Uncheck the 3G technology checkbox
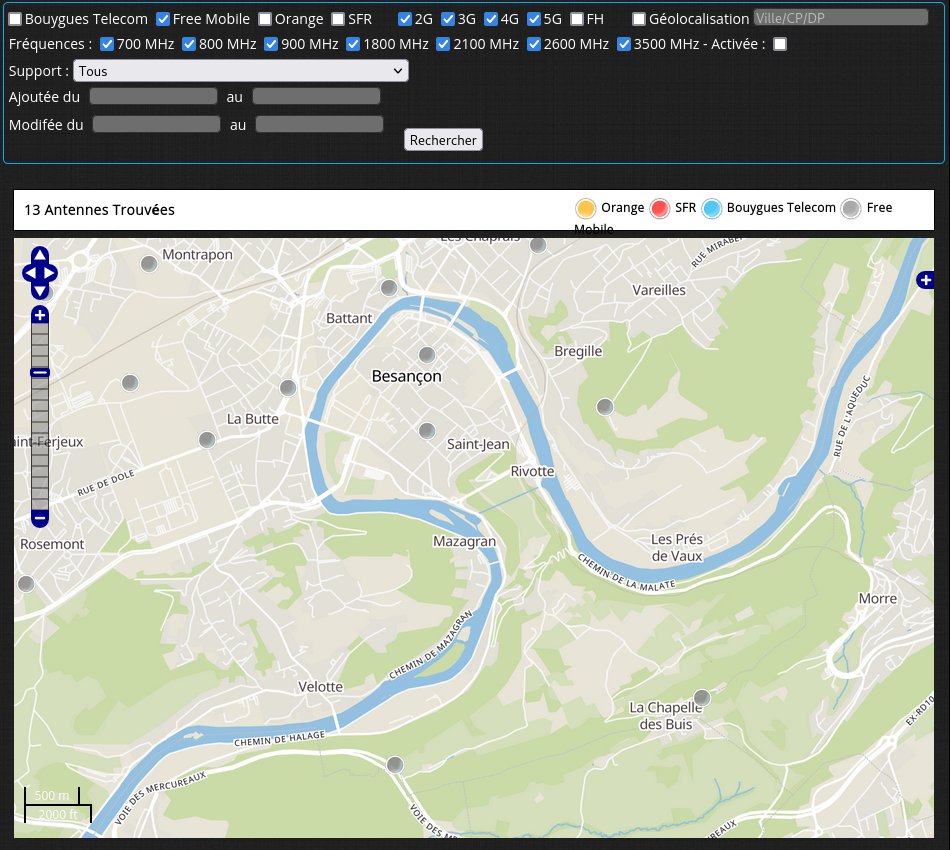 tap(448, 19)
